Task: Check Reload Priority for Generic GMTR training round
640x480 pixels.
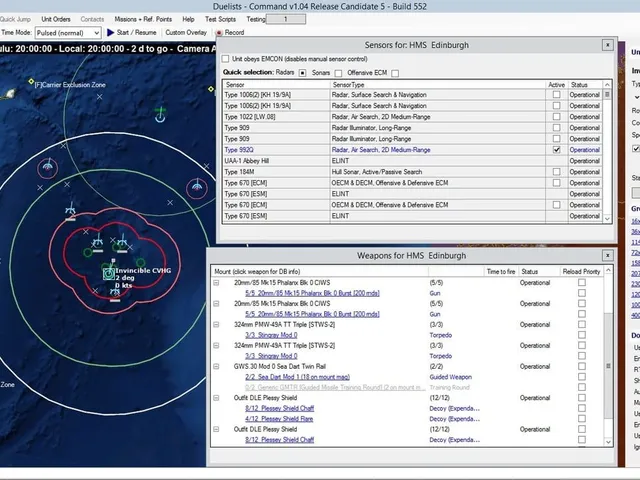Action: tap(582, 387)
